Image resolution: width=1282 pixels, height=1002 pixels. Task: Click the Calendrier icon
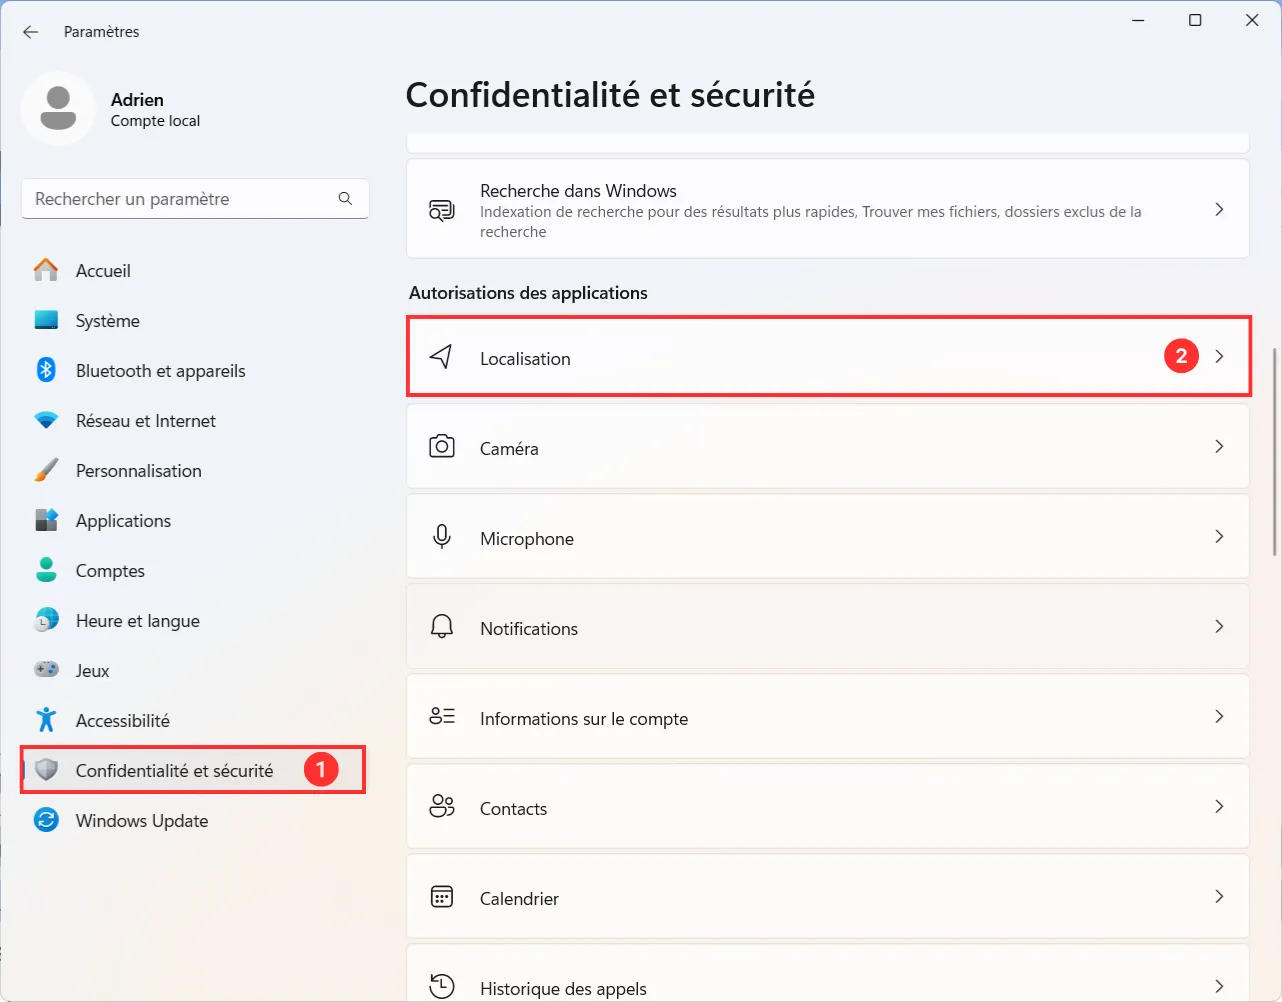coord(441,896)
